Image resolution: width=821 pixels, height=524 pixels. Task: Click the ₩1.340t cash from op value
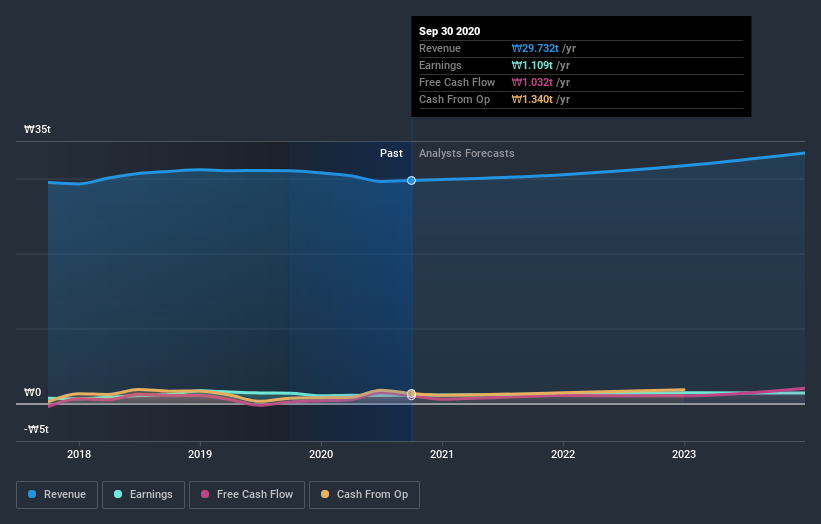(x=532, y=99)
